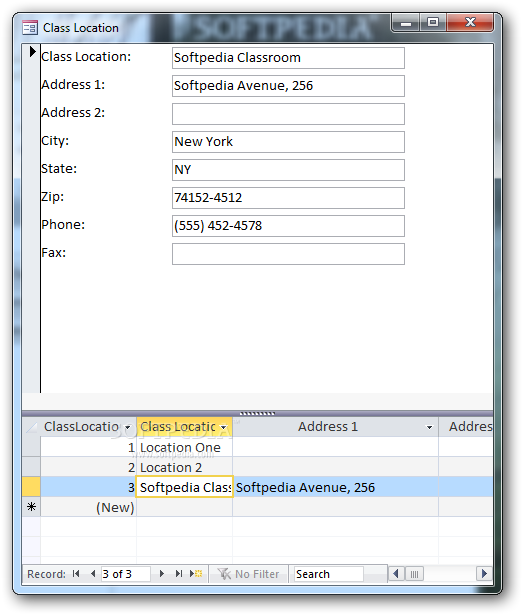The width and height of the screenshot is (523, 615).
Task: Click the select-all datasheet corner
Action: point(31,427)
